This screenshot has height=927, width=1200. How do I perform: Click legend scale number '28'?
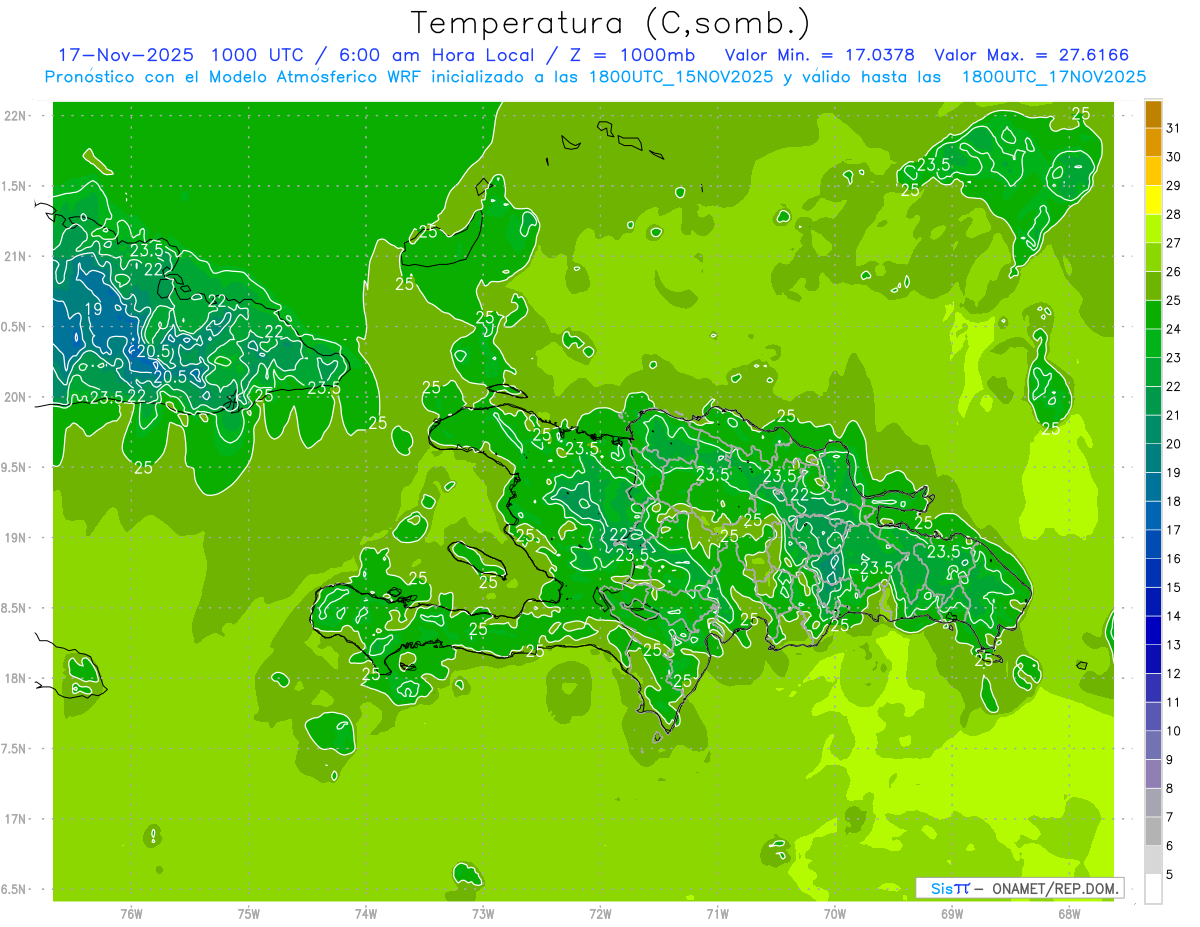pyautogui.click(x=1174, y=214)
